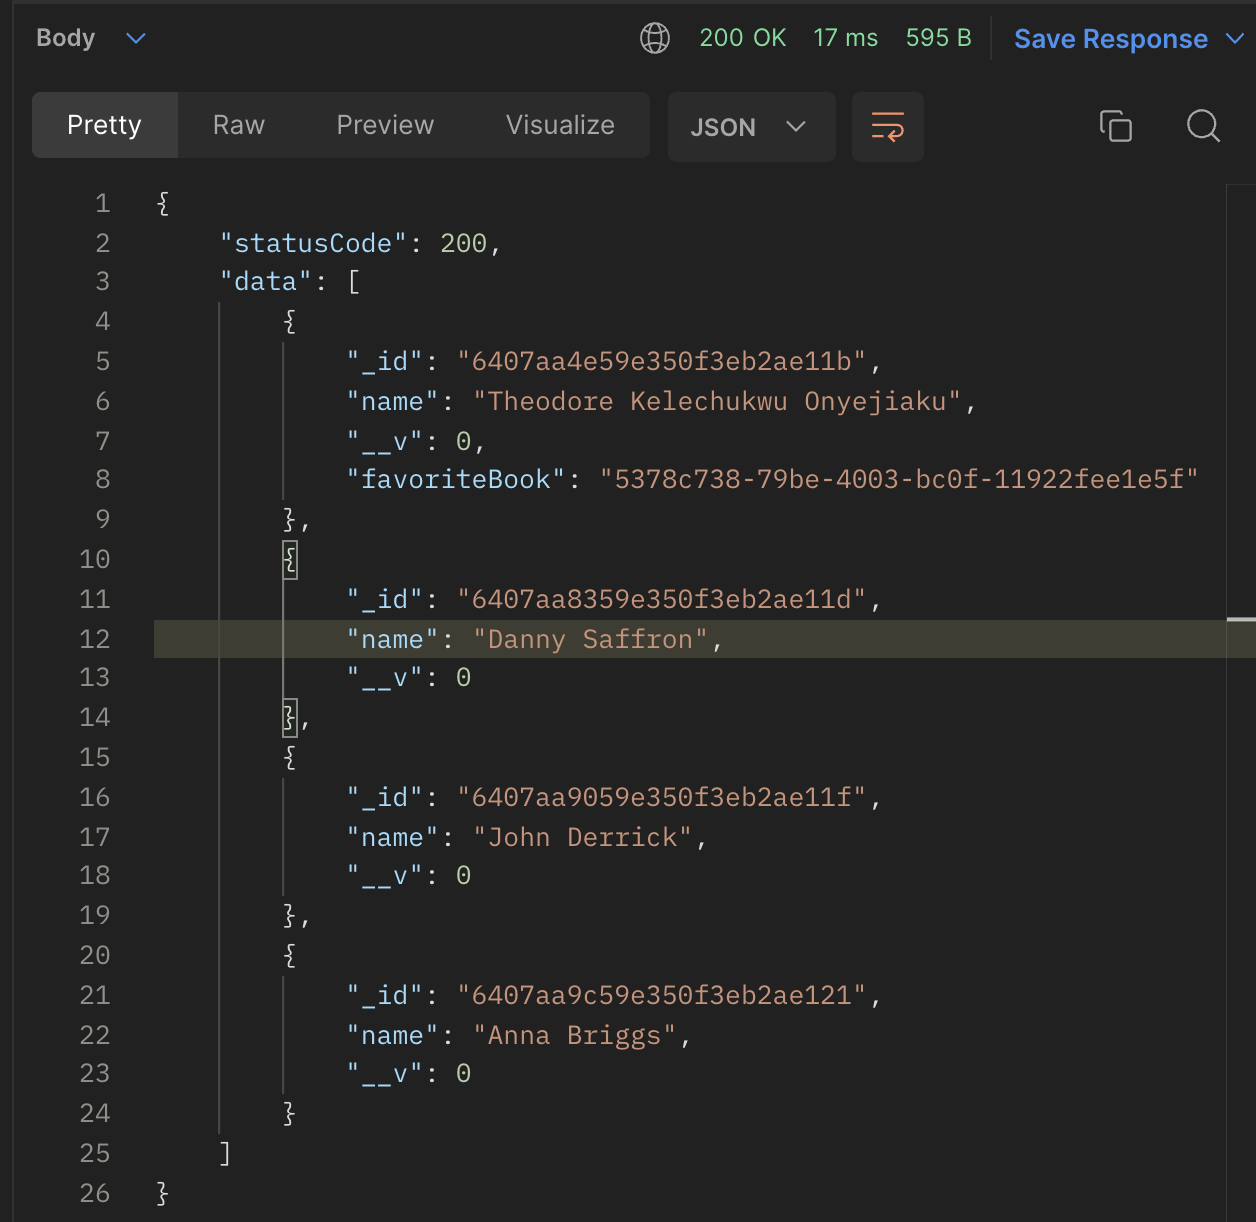Viewport: 1256px width, 1222px height.
Task: Click the id value "6407aa9059e350f3eb2ae11f"
Action: click(662, 797)
